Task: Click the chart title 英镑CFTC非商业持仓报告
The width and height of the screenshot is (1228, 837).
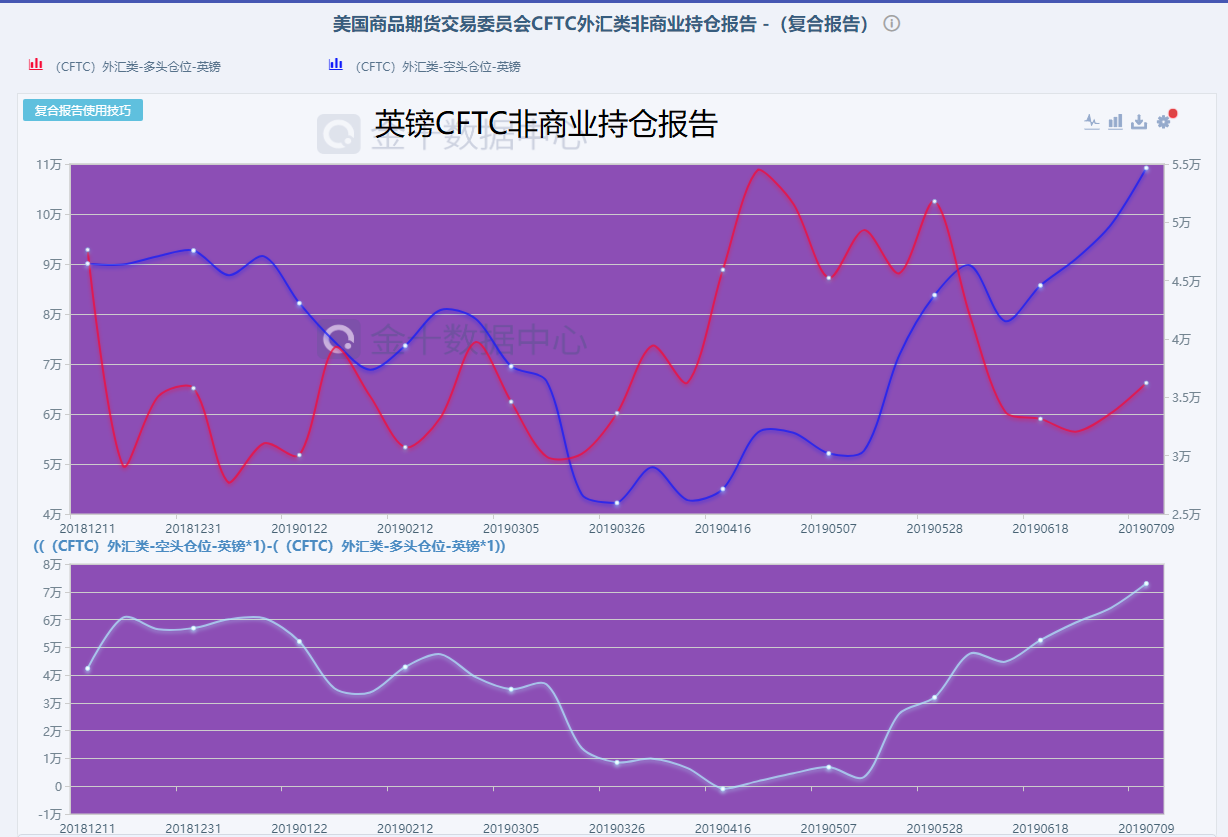Action: (546, 124)
